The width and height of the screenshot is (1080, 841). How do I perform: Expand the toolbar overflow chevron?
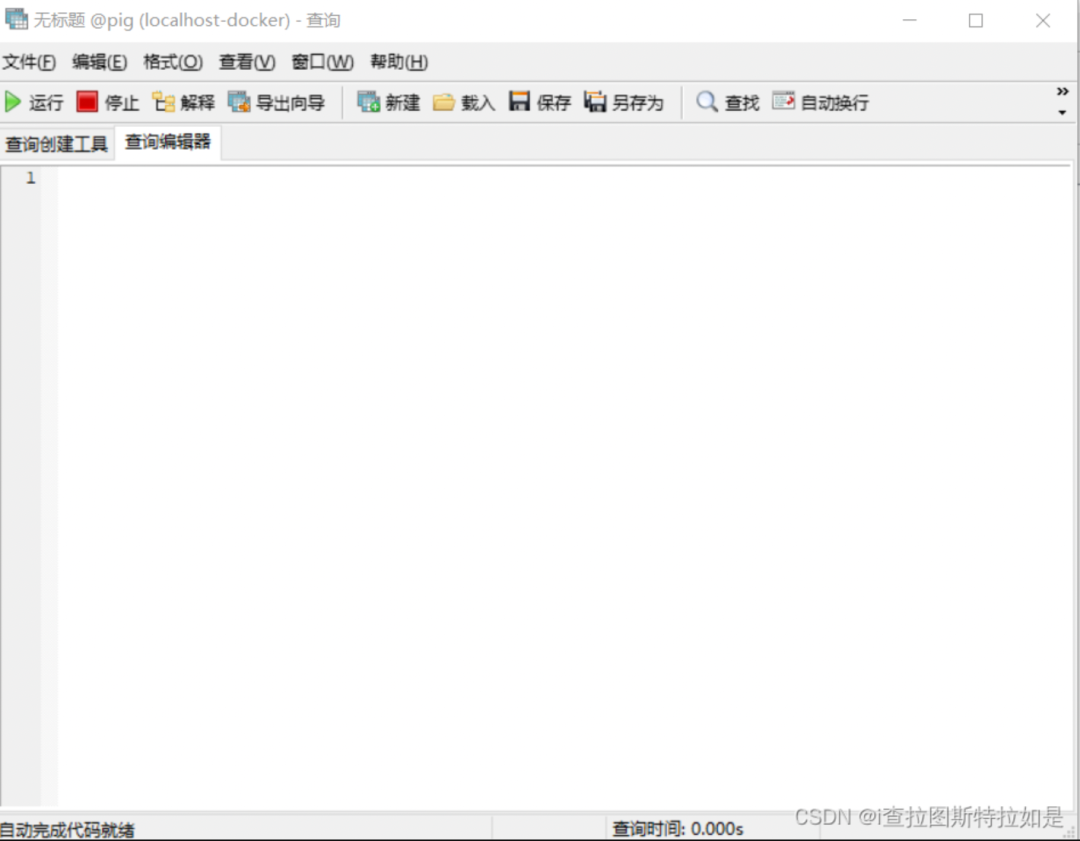tap(1062, 93)
